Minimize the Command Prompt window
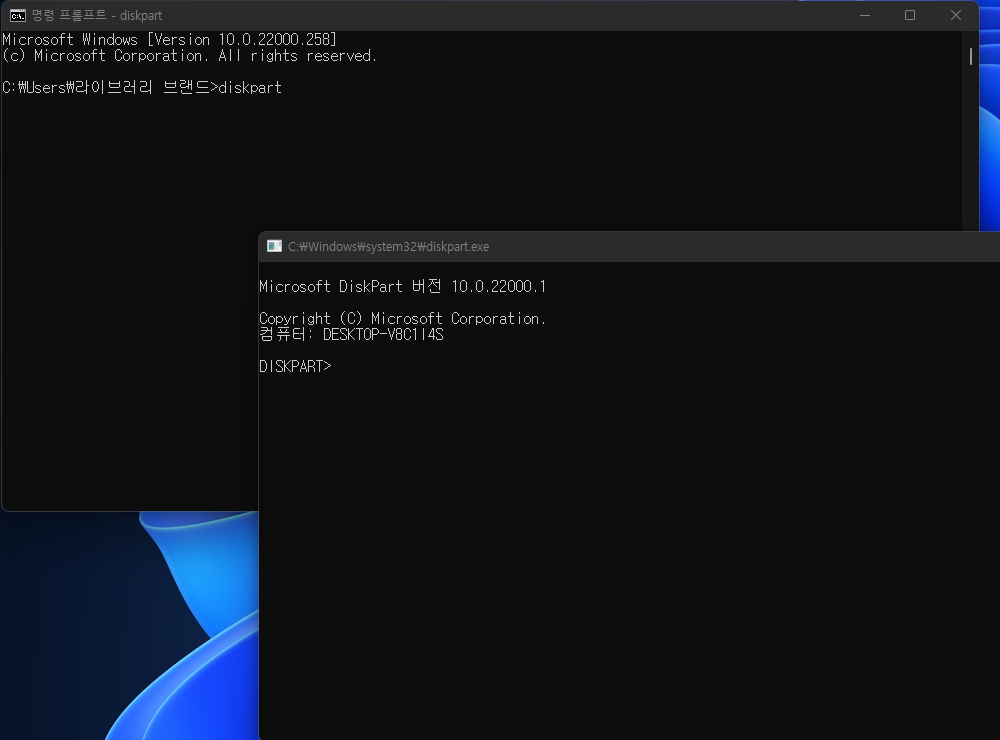 tap(865, 15)
